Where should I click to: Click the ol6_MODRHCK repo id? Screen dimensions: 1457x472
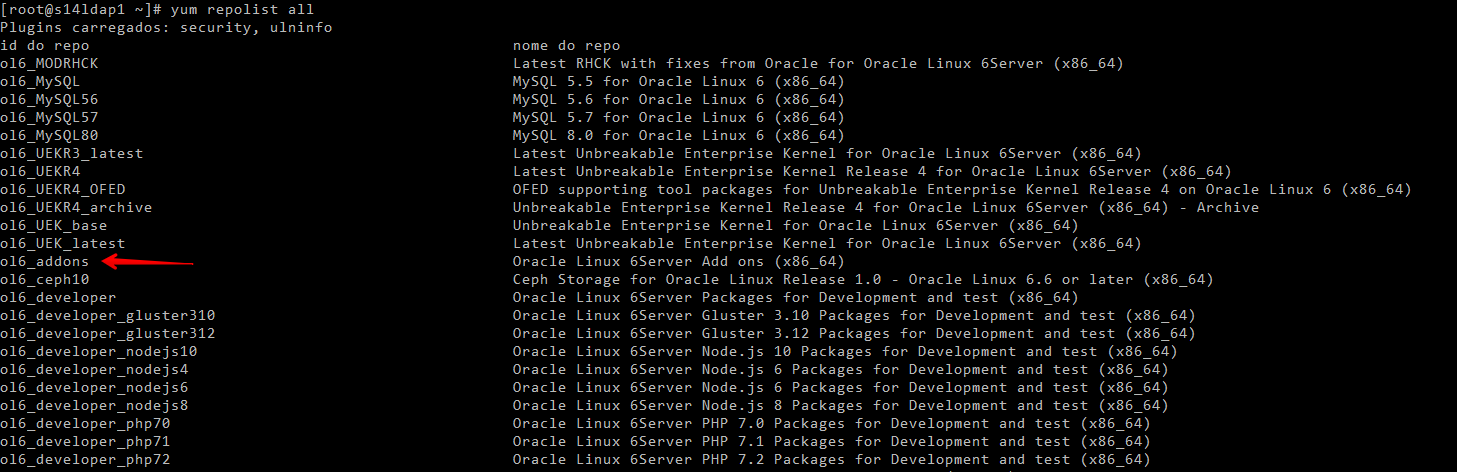49,64
